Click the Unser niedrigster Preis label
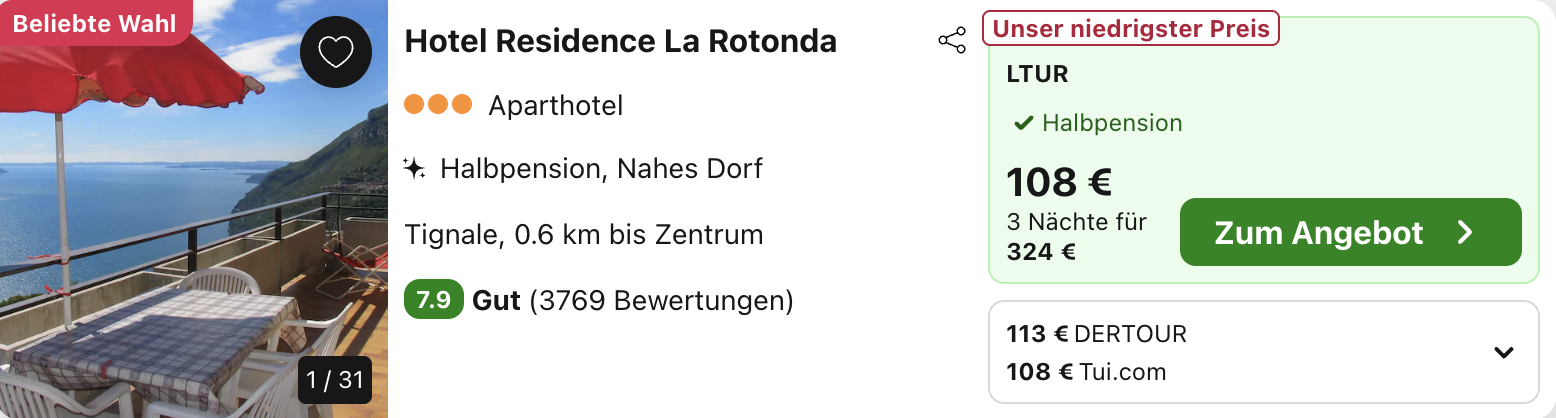The height and width of the screenshot is (418, 1556). 1131,29
